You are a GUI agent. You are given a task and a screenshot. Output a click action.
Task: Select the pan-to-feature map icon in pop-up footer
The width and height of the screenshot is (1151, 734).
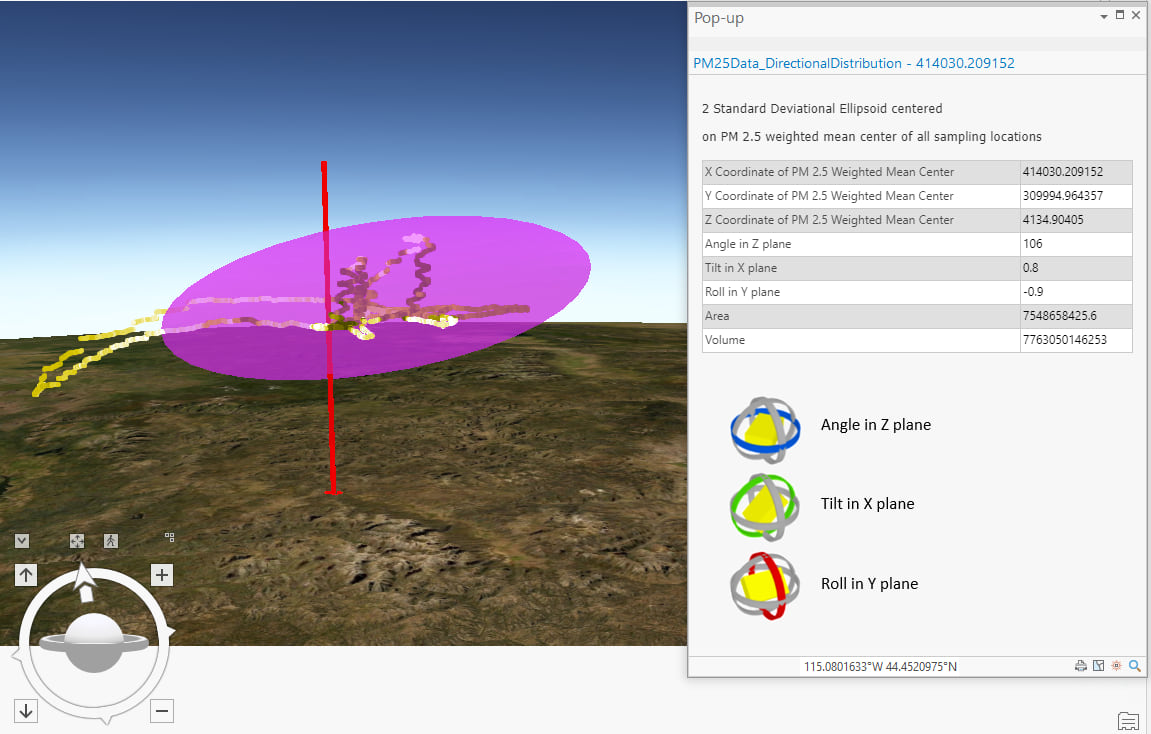pos(1098,665)
